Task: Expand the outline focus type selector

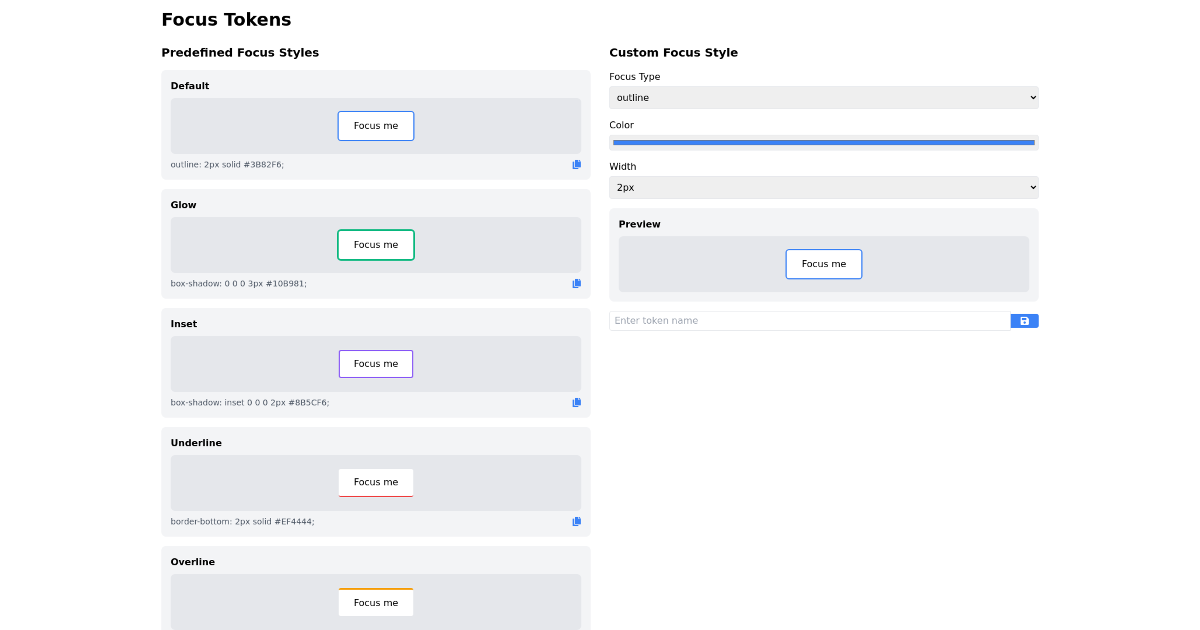Action: (x=823, y=97)
